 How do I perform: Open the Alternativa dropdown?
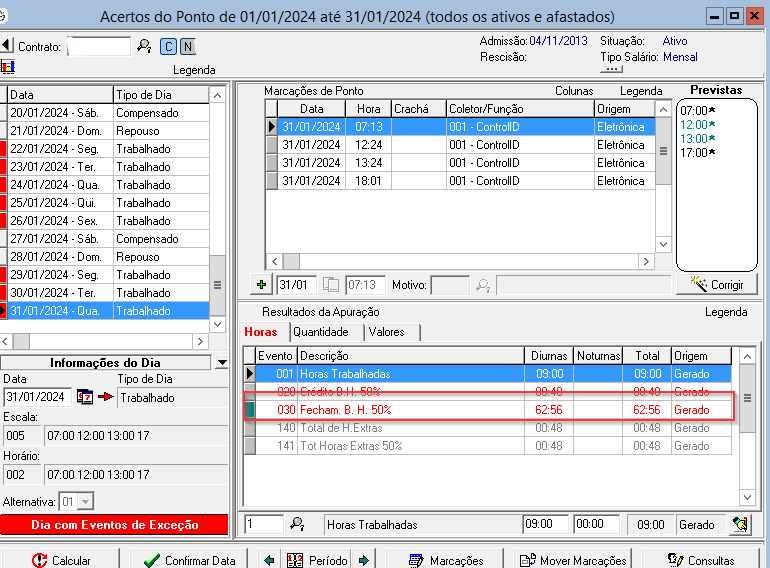coord(85,501)
